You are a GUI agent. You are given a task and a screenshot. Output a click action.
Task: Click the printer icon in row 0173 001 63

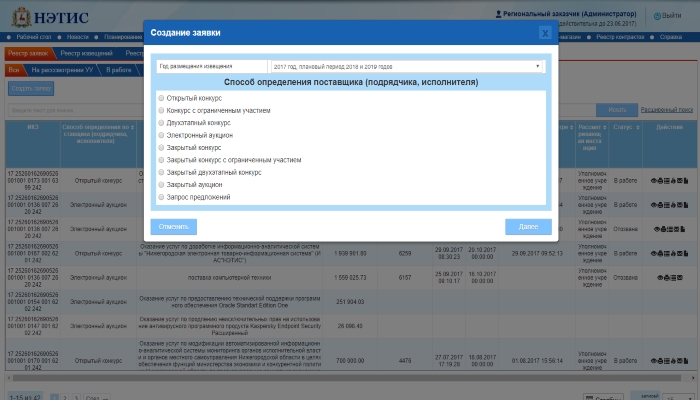click(x=660, y=181)
